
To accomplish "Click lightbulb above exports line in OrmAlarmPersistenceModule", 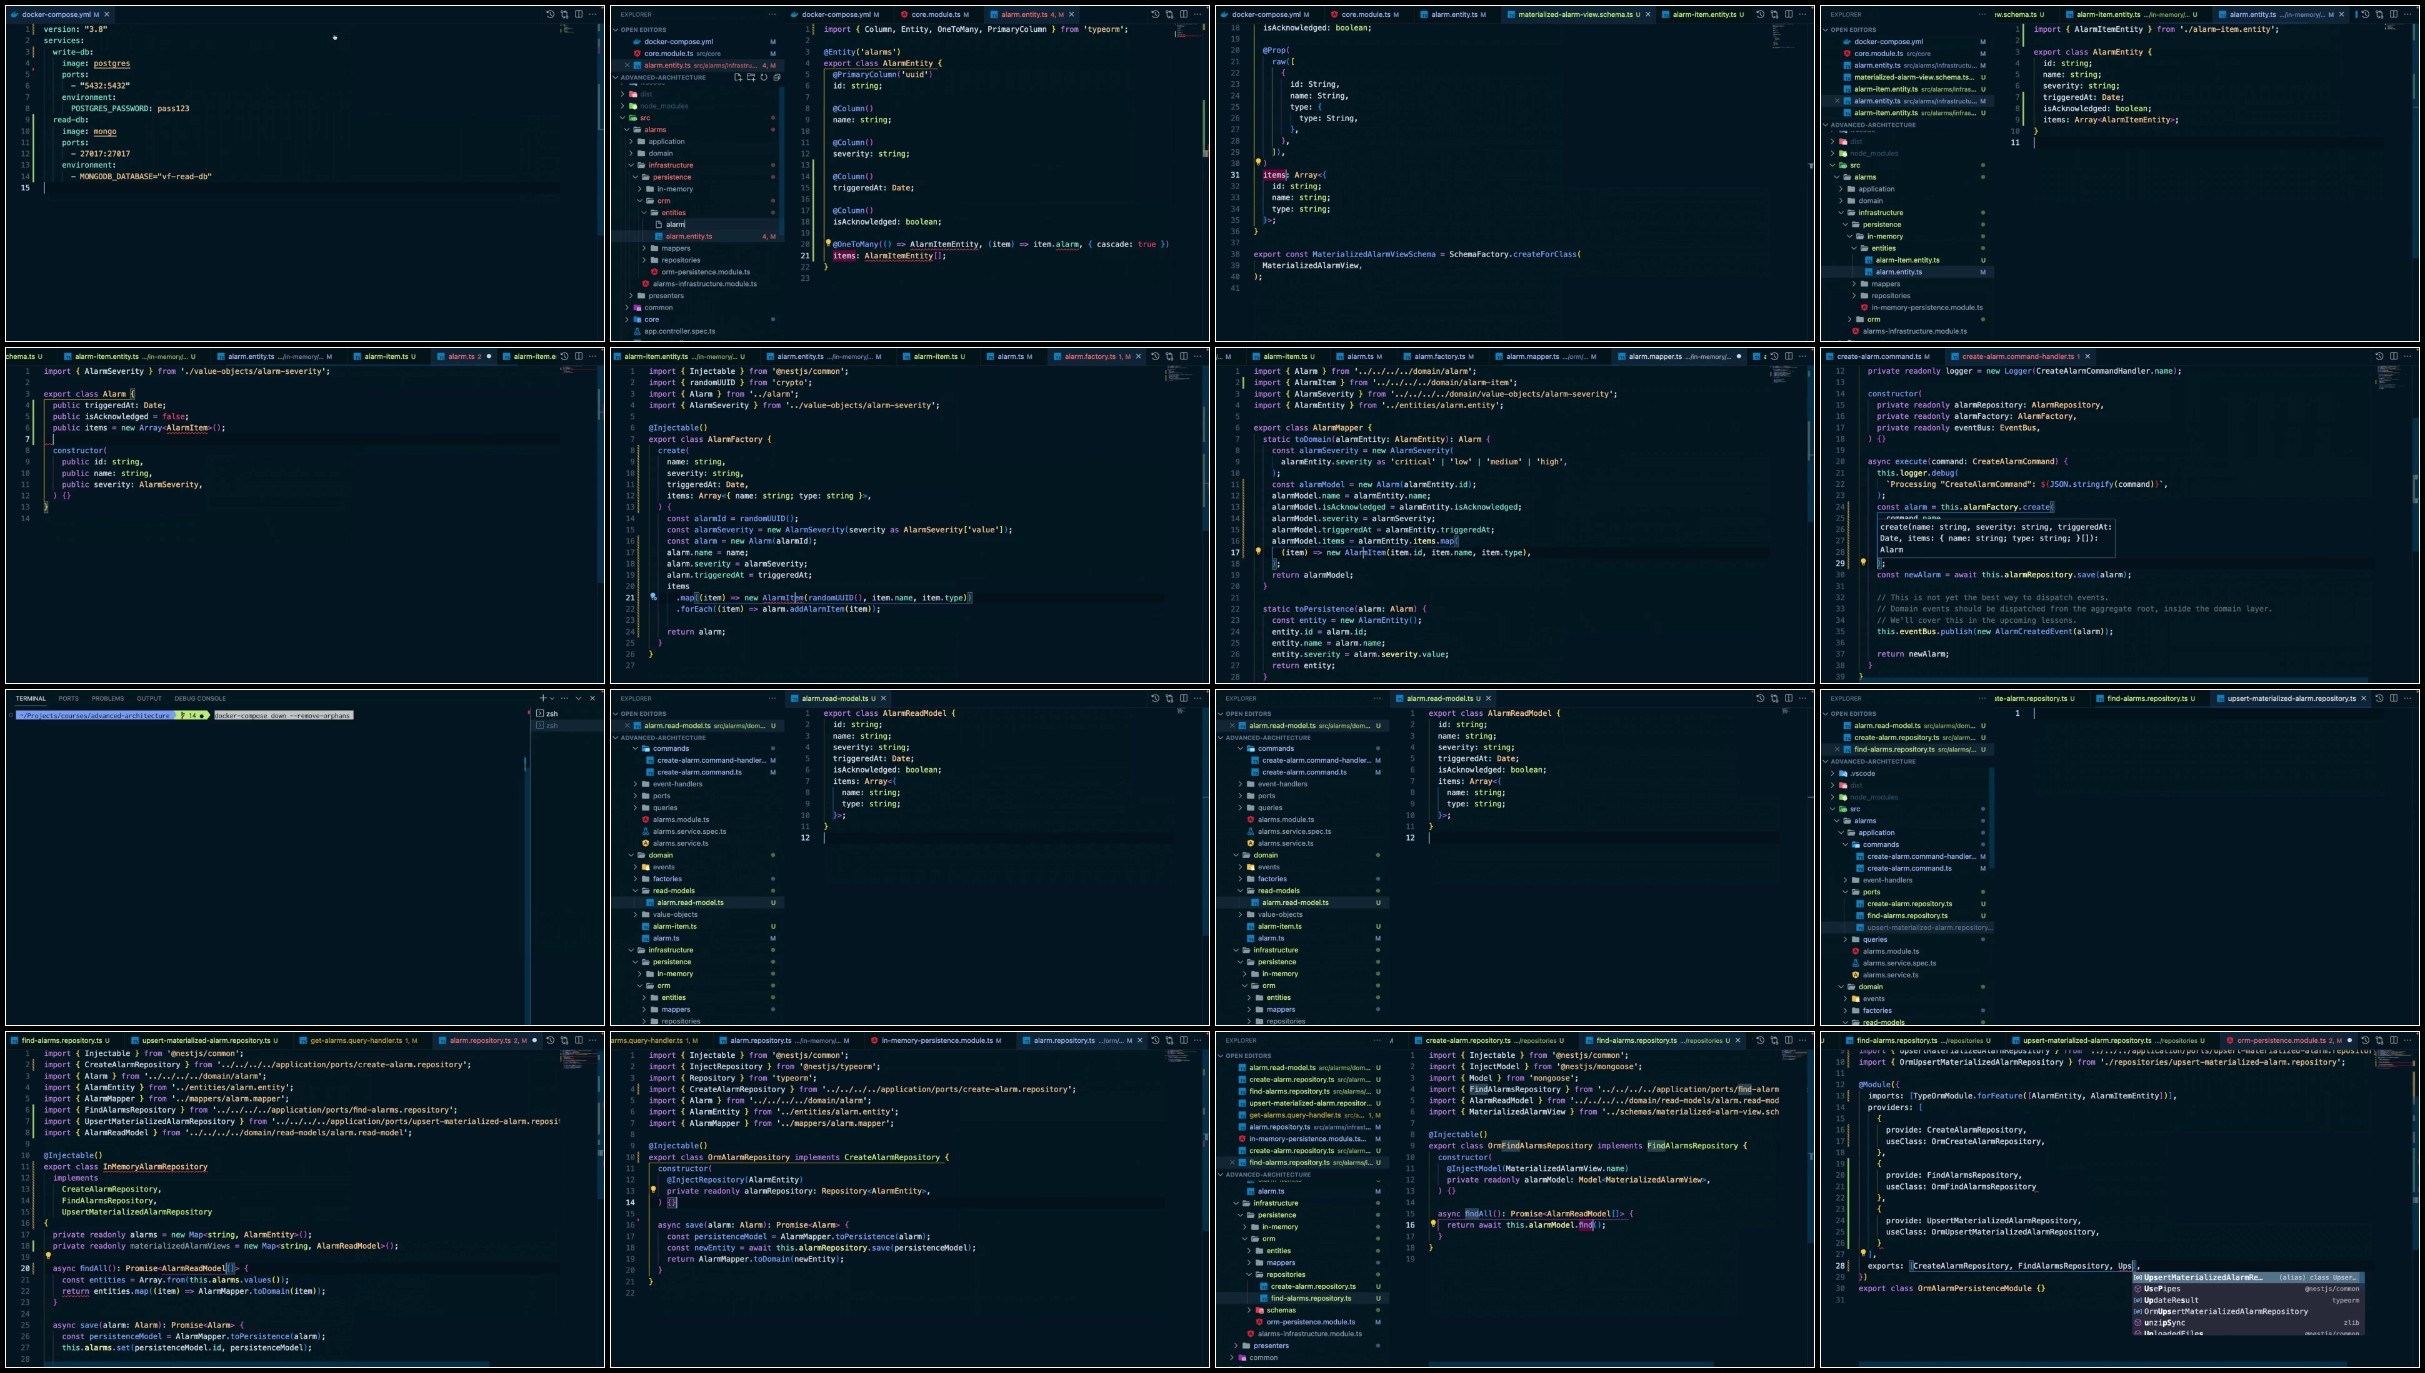I will [x=1863, y=1253].
